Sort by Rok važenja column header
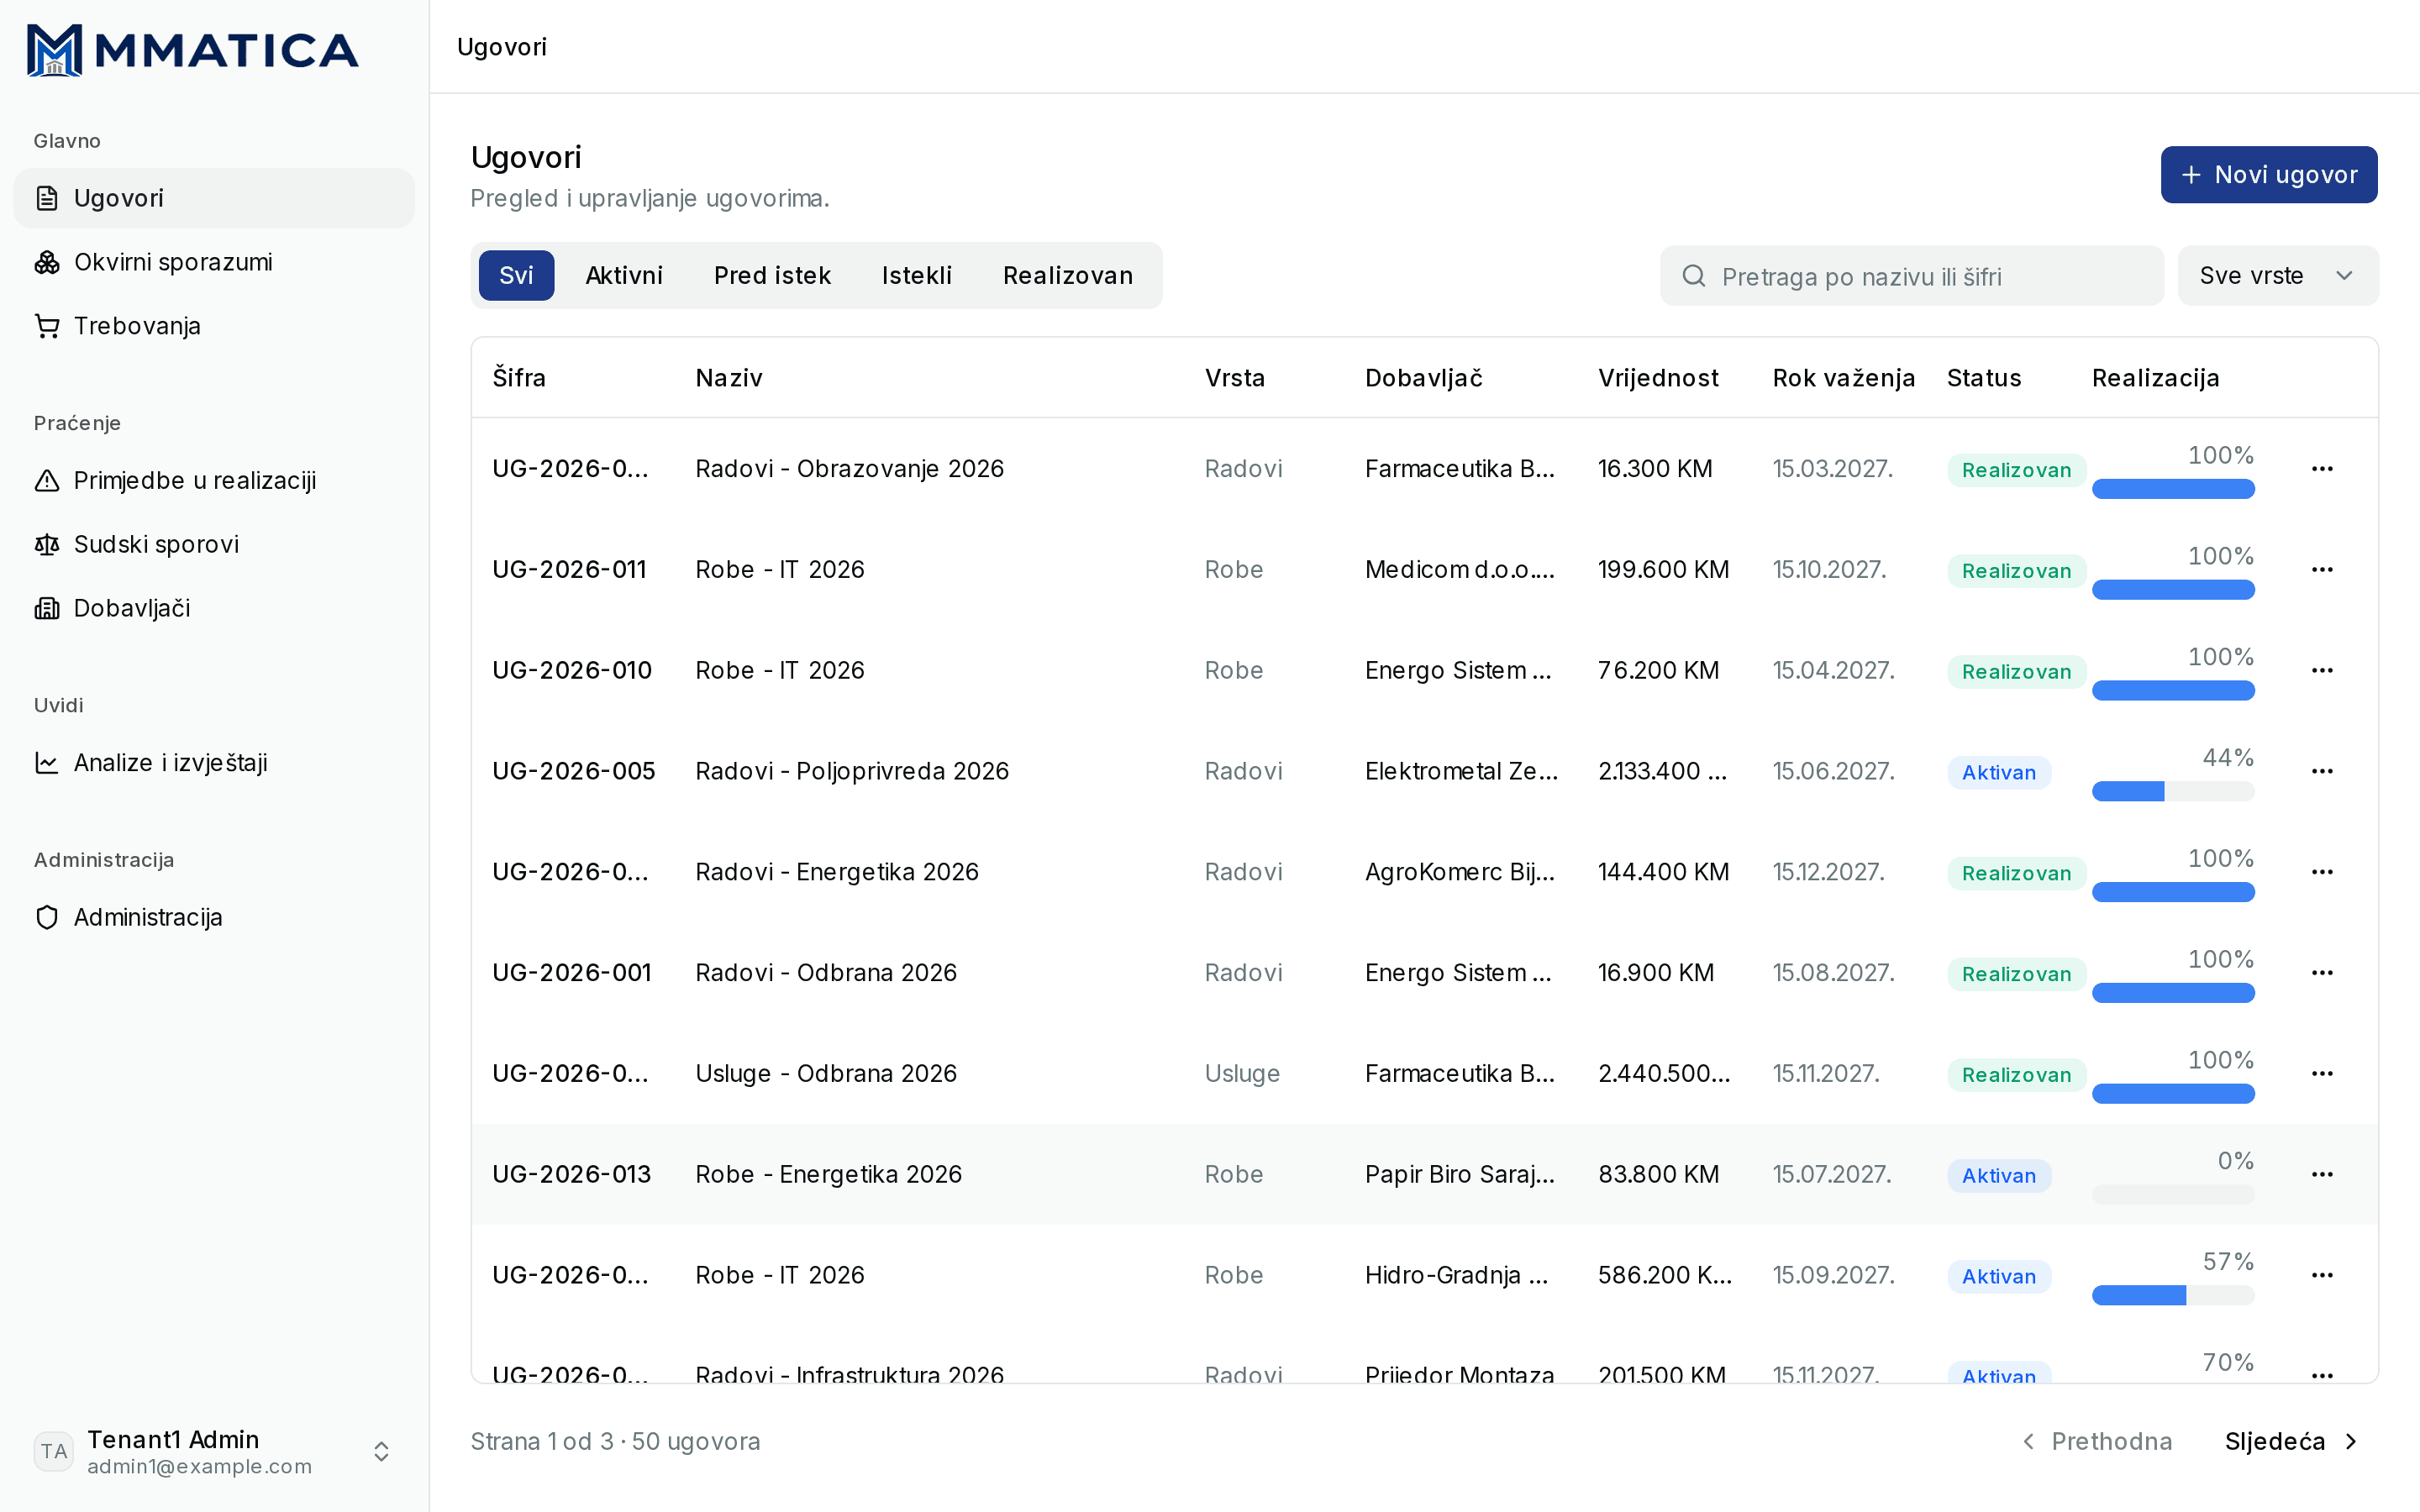The height and width of the screenshot is (1512, 2420). click(x=1844, y=378)
